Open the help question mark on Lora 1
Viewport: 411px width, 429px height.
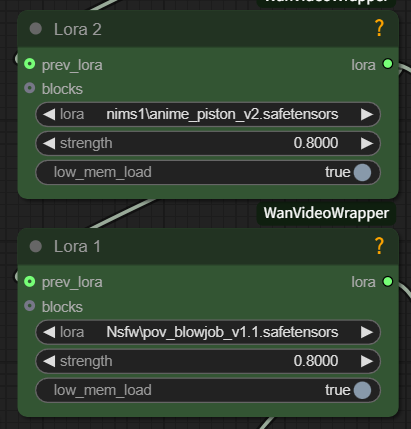pyautogui.click(x=379, y=246)
